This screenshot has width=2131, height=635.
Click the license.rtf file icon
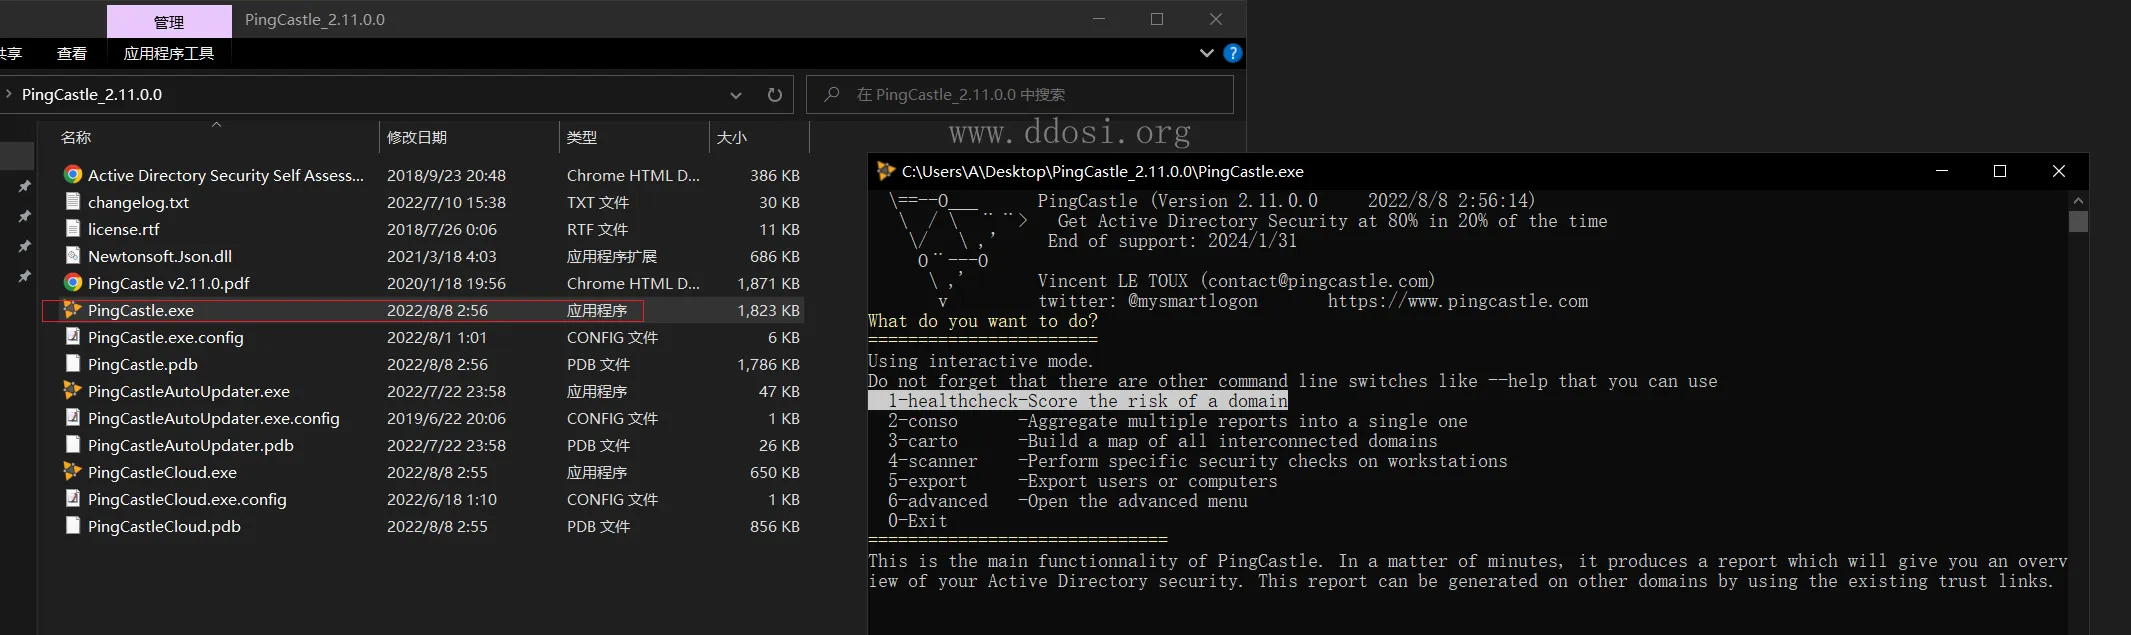[73, 228]
